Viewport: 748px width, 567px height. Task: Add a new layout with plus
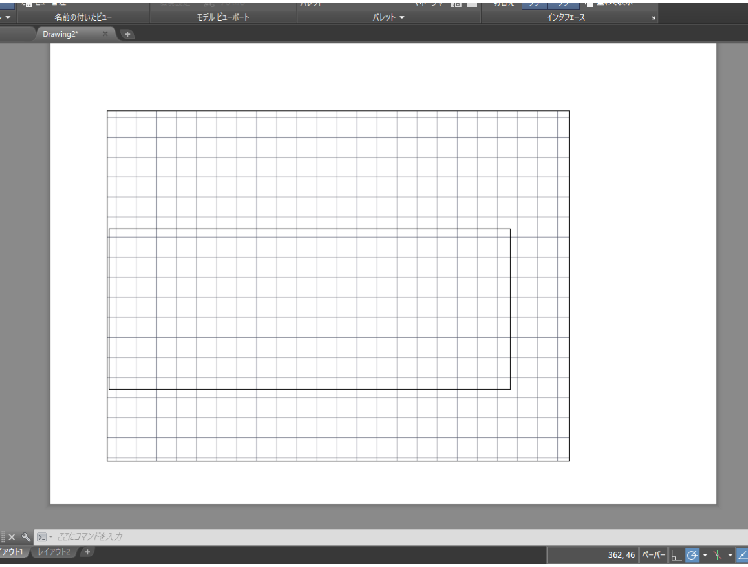(87, 552)
